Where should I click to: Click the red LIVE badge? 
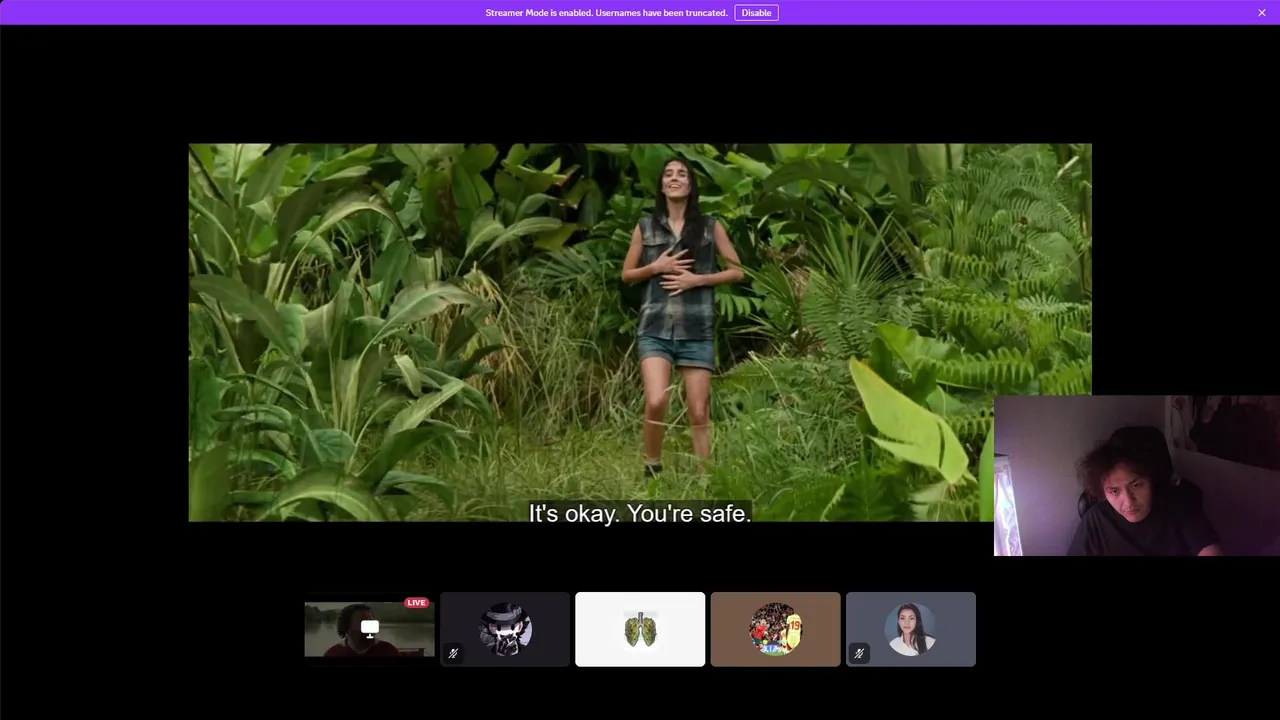pos(416,602)
